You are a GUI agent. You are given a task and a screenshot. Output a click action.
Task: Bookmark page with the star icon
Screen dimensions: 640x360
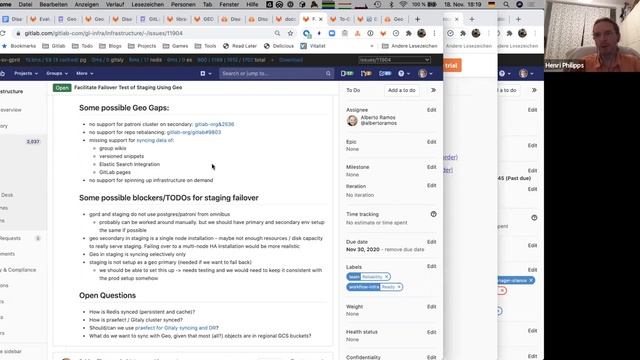(x=290, y=33)
